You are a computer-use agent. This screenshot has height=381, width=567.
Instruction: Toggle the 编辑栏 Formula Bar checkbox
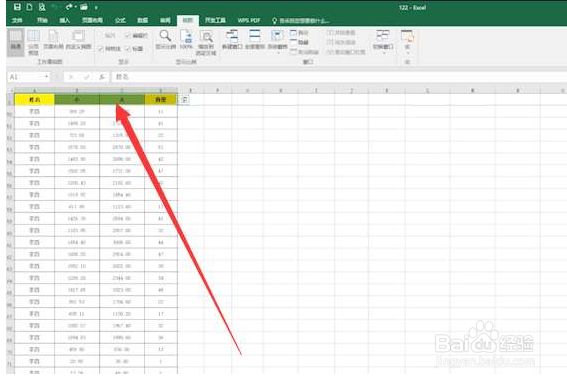click(136, 35)
